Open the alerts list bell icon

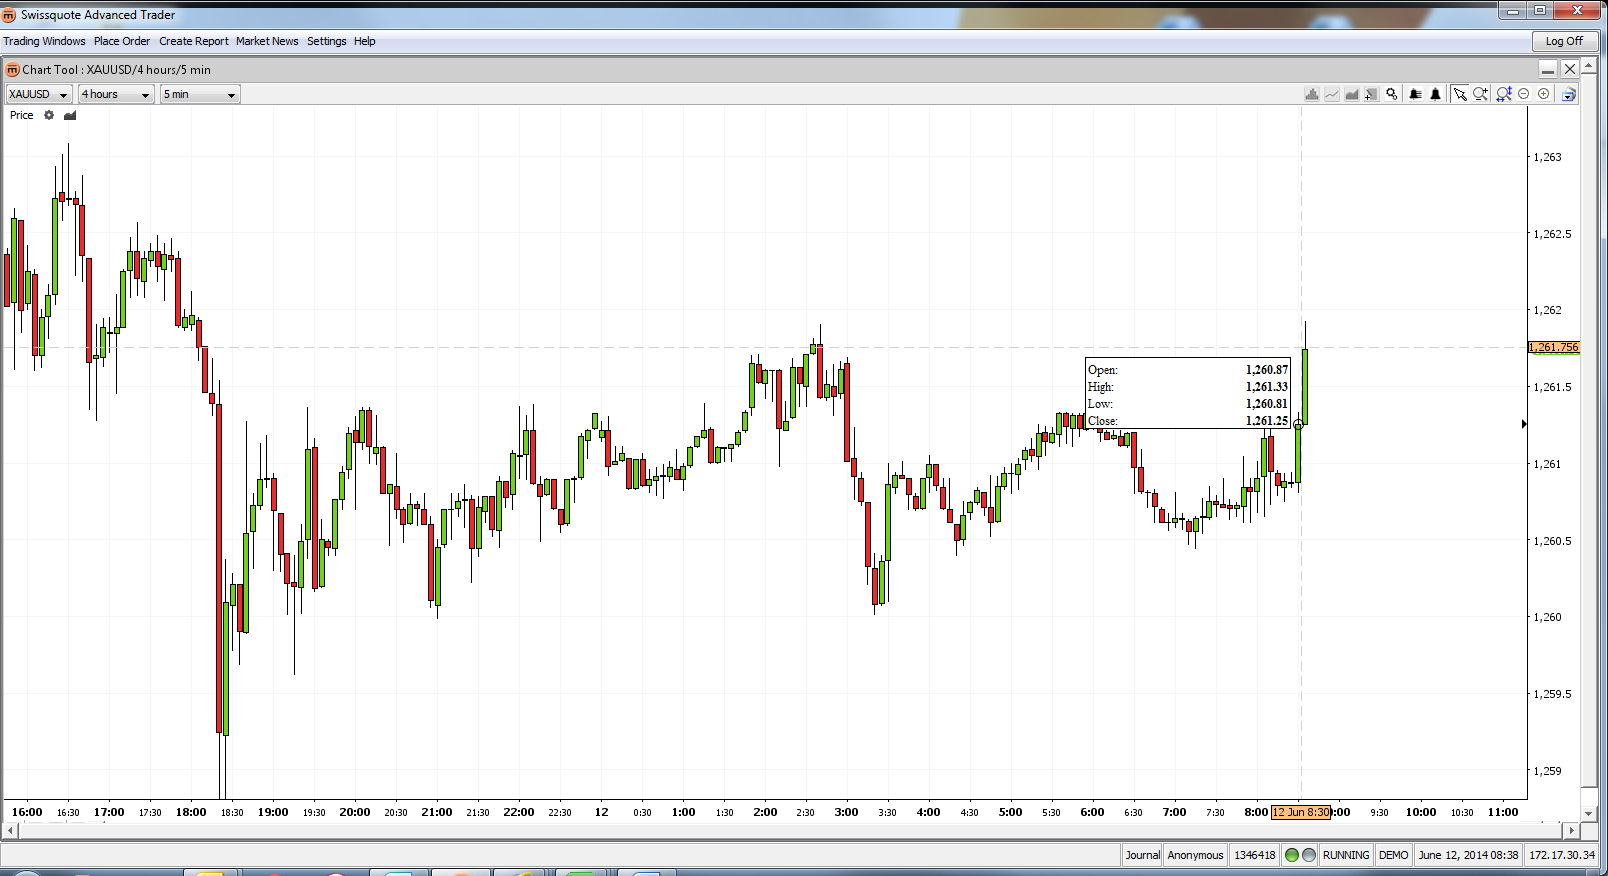pyautogui.click(x=1415, y=94)
